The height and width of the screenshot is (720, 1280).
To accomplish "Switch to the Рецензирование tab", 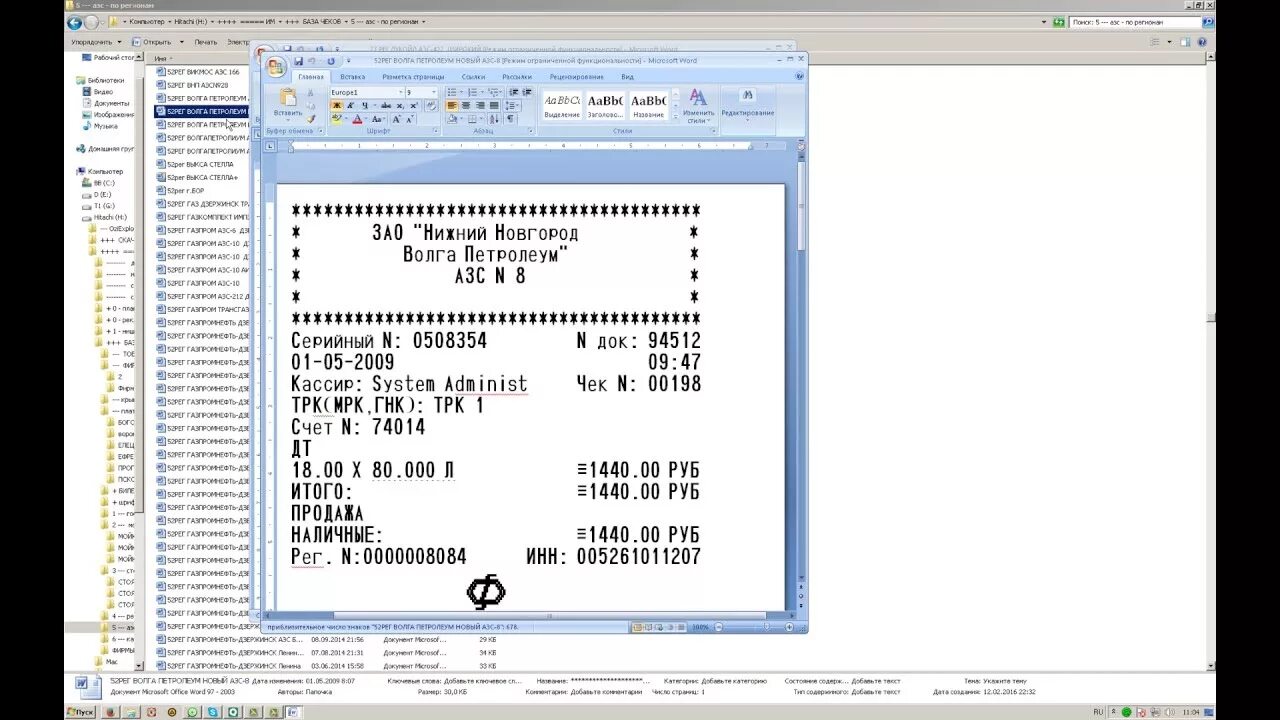I will [x=577, y=76].
